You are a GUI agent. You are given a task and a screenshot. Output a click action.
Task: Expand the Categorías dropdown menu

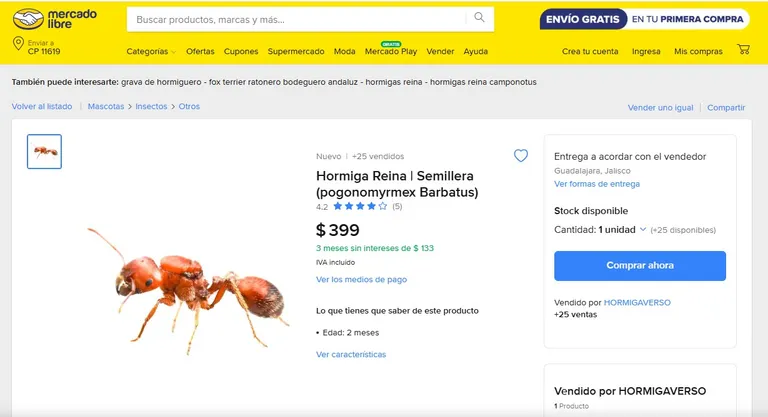pos(151,51)
